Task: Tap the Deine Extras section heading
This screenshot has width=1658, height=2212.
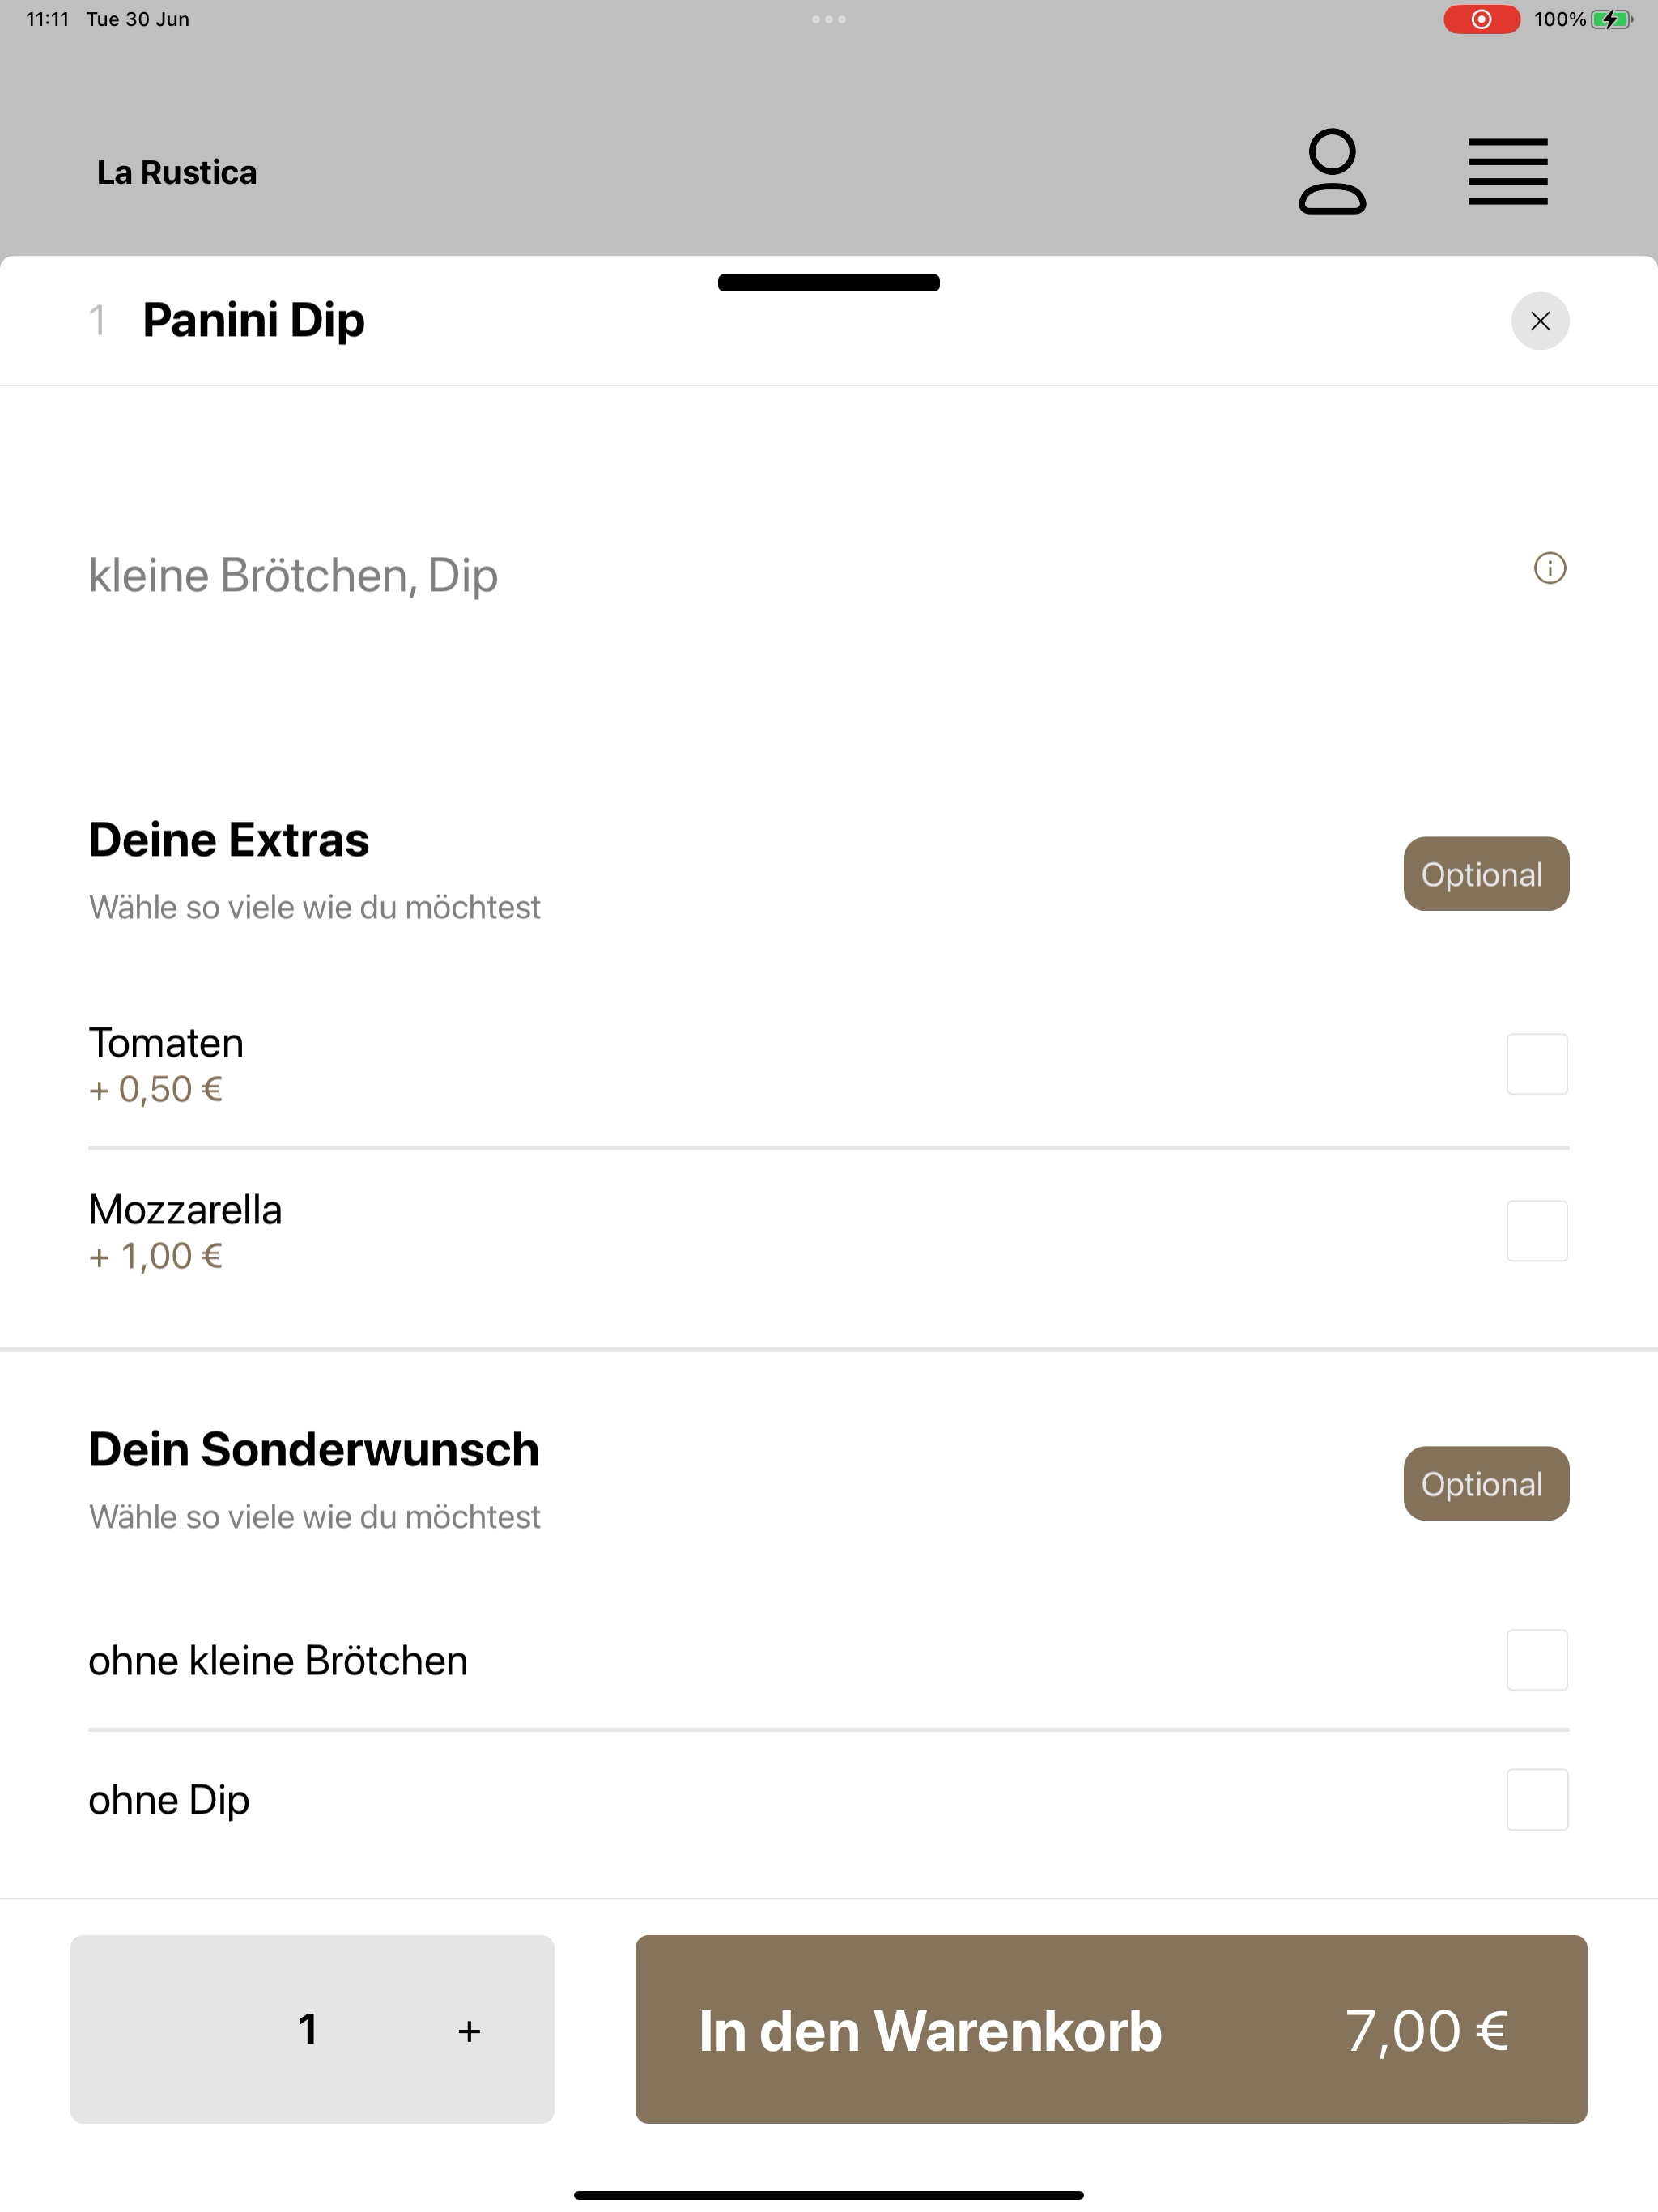Action: 229,839
